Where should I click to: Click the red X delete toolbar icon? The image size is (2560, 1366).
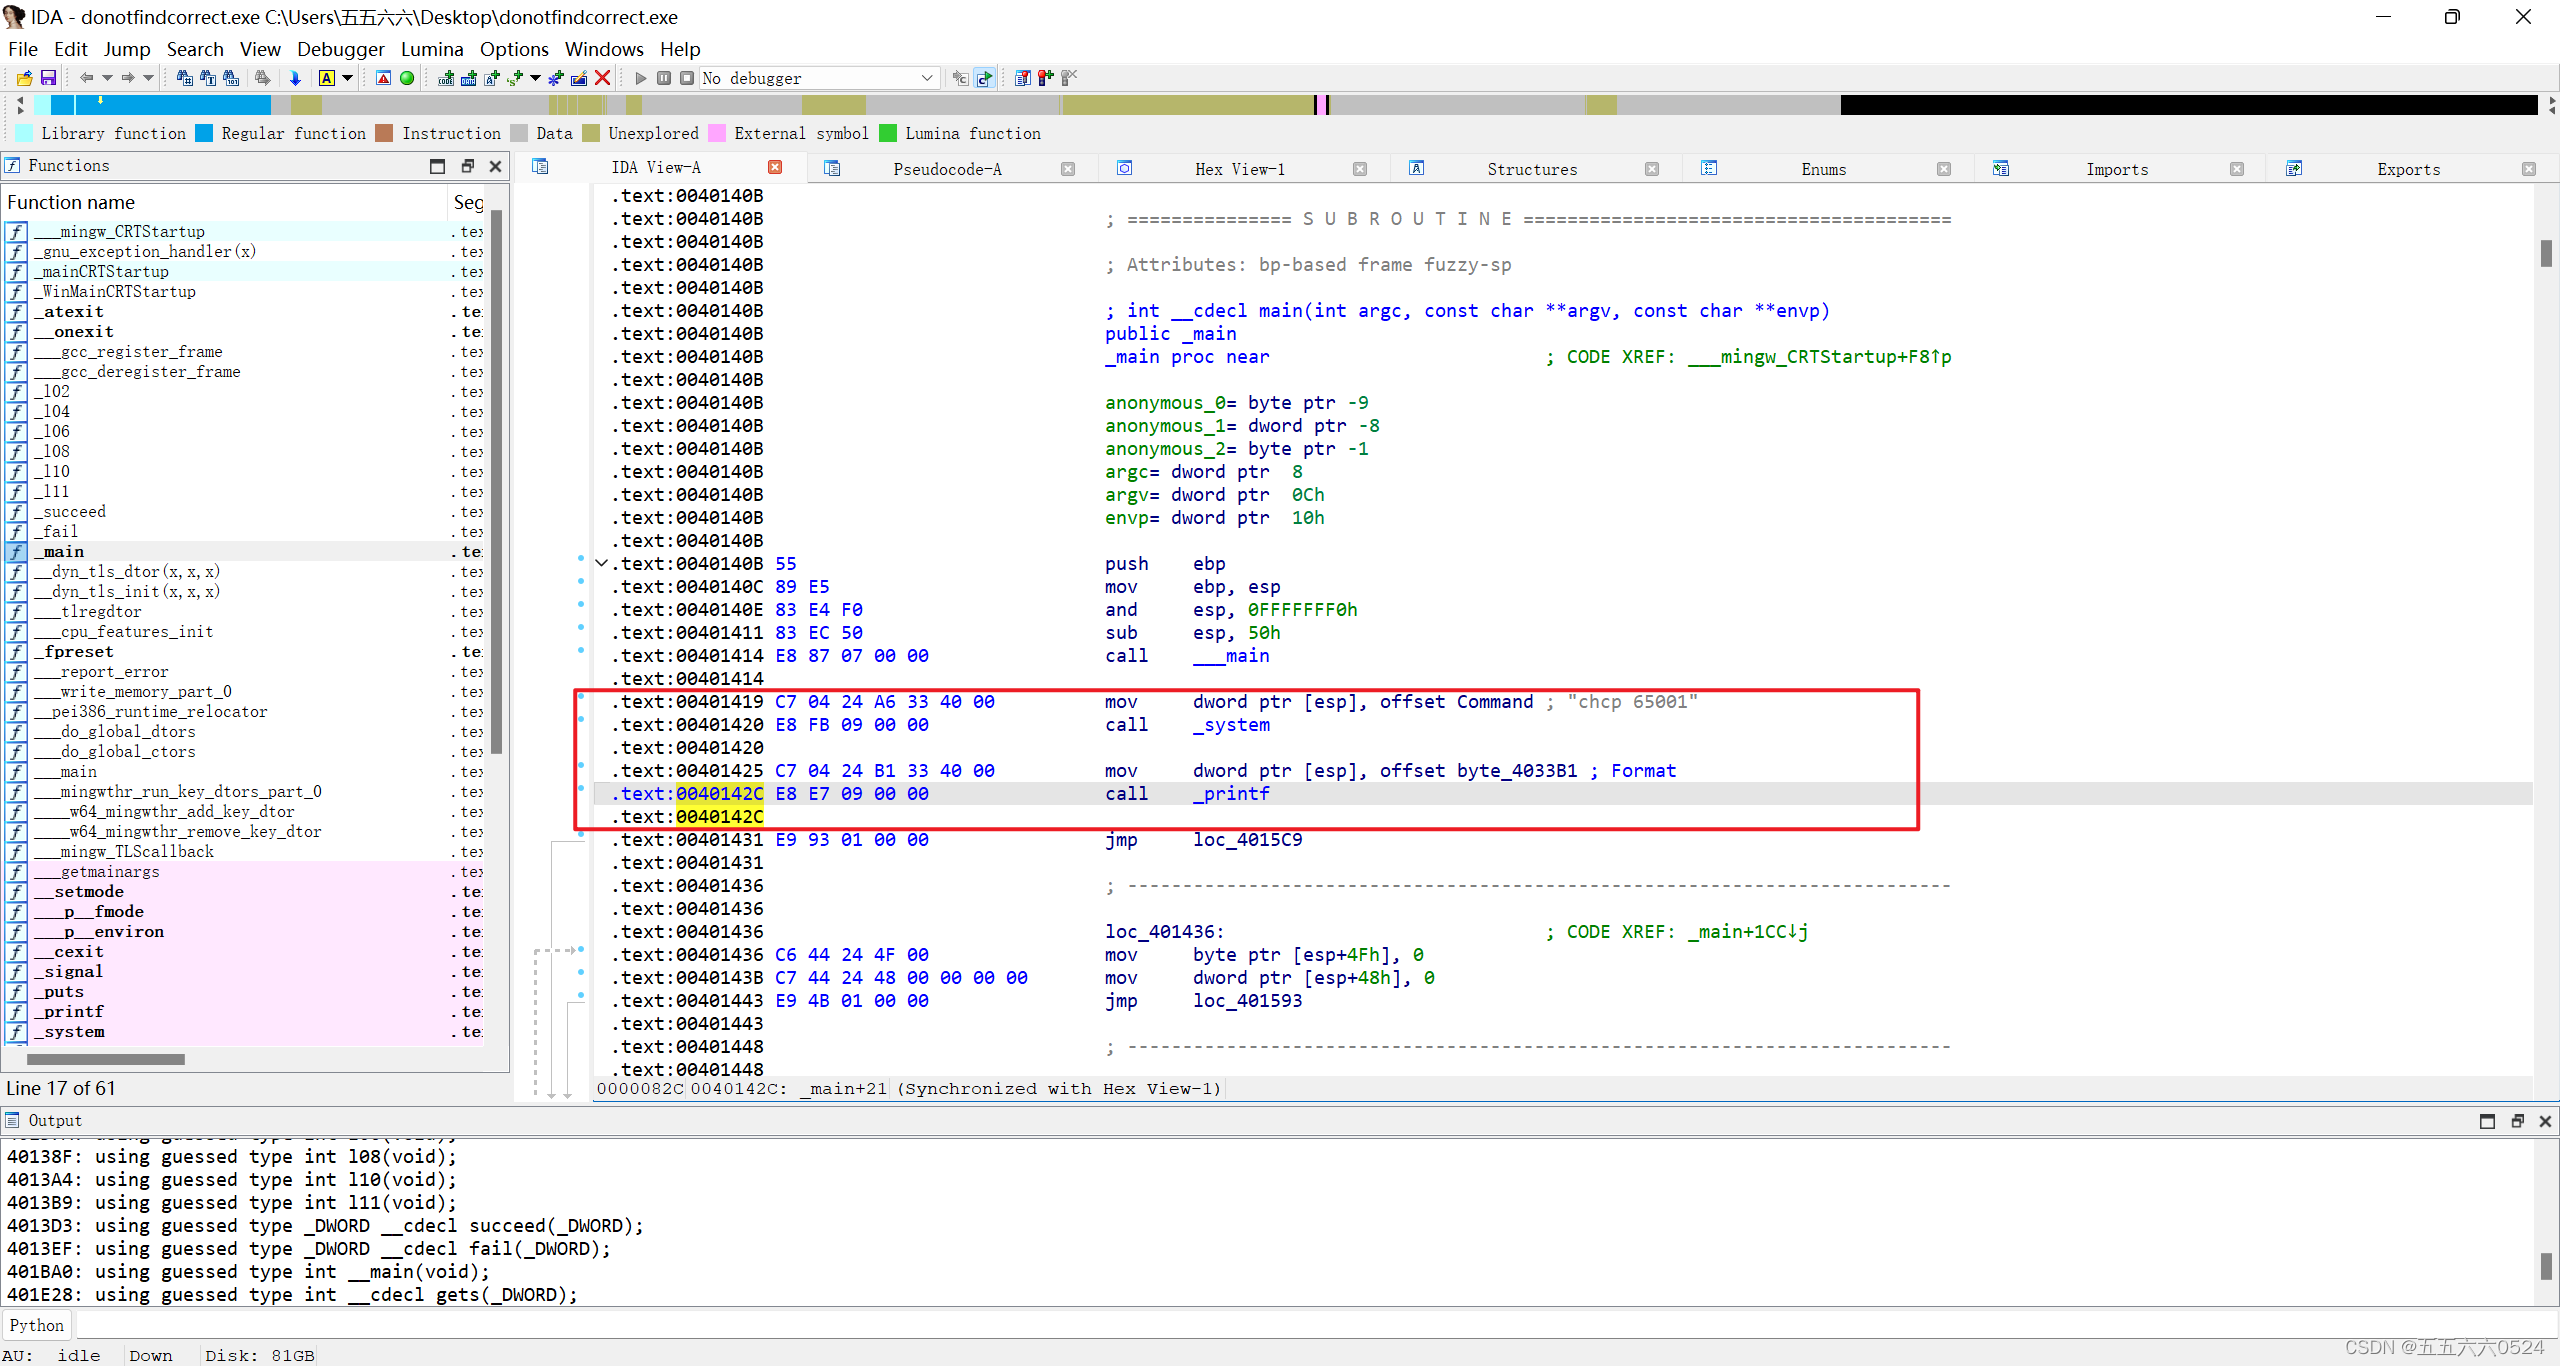click(x=602, y=78)
